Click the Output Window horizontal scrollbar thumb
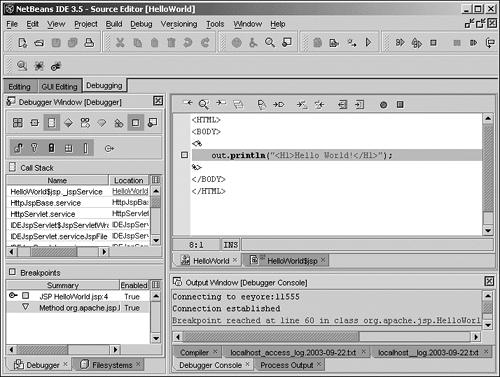The height and width of the screenshot is (377, 500). [x=271, y=337]
